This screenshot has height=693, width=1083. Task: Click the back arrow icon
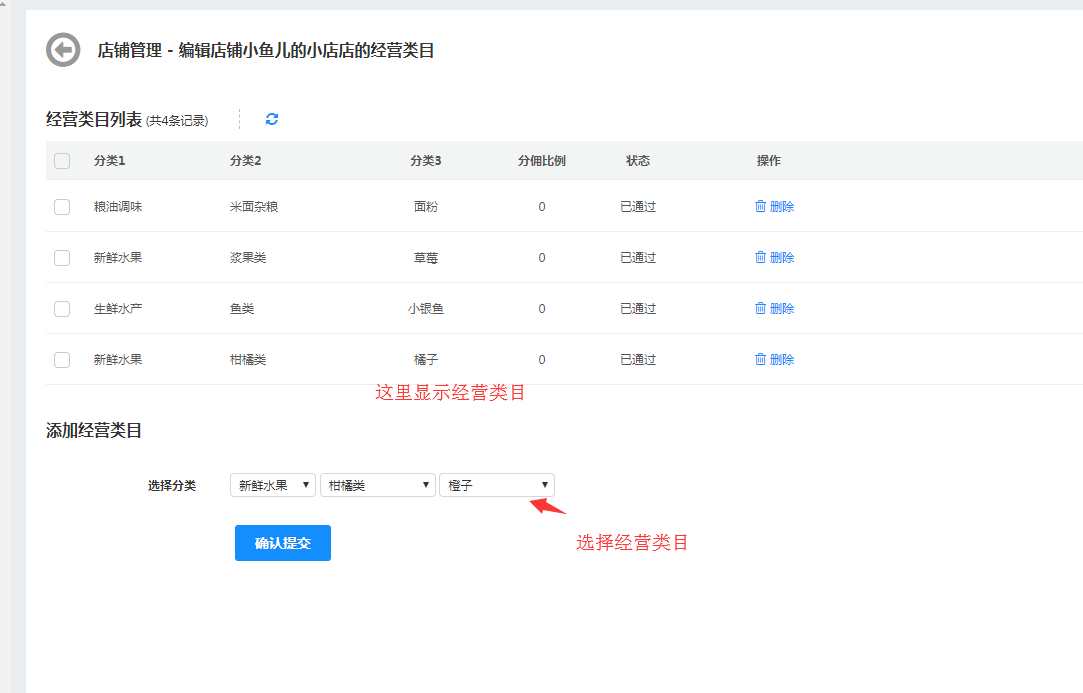pos(63,50)
